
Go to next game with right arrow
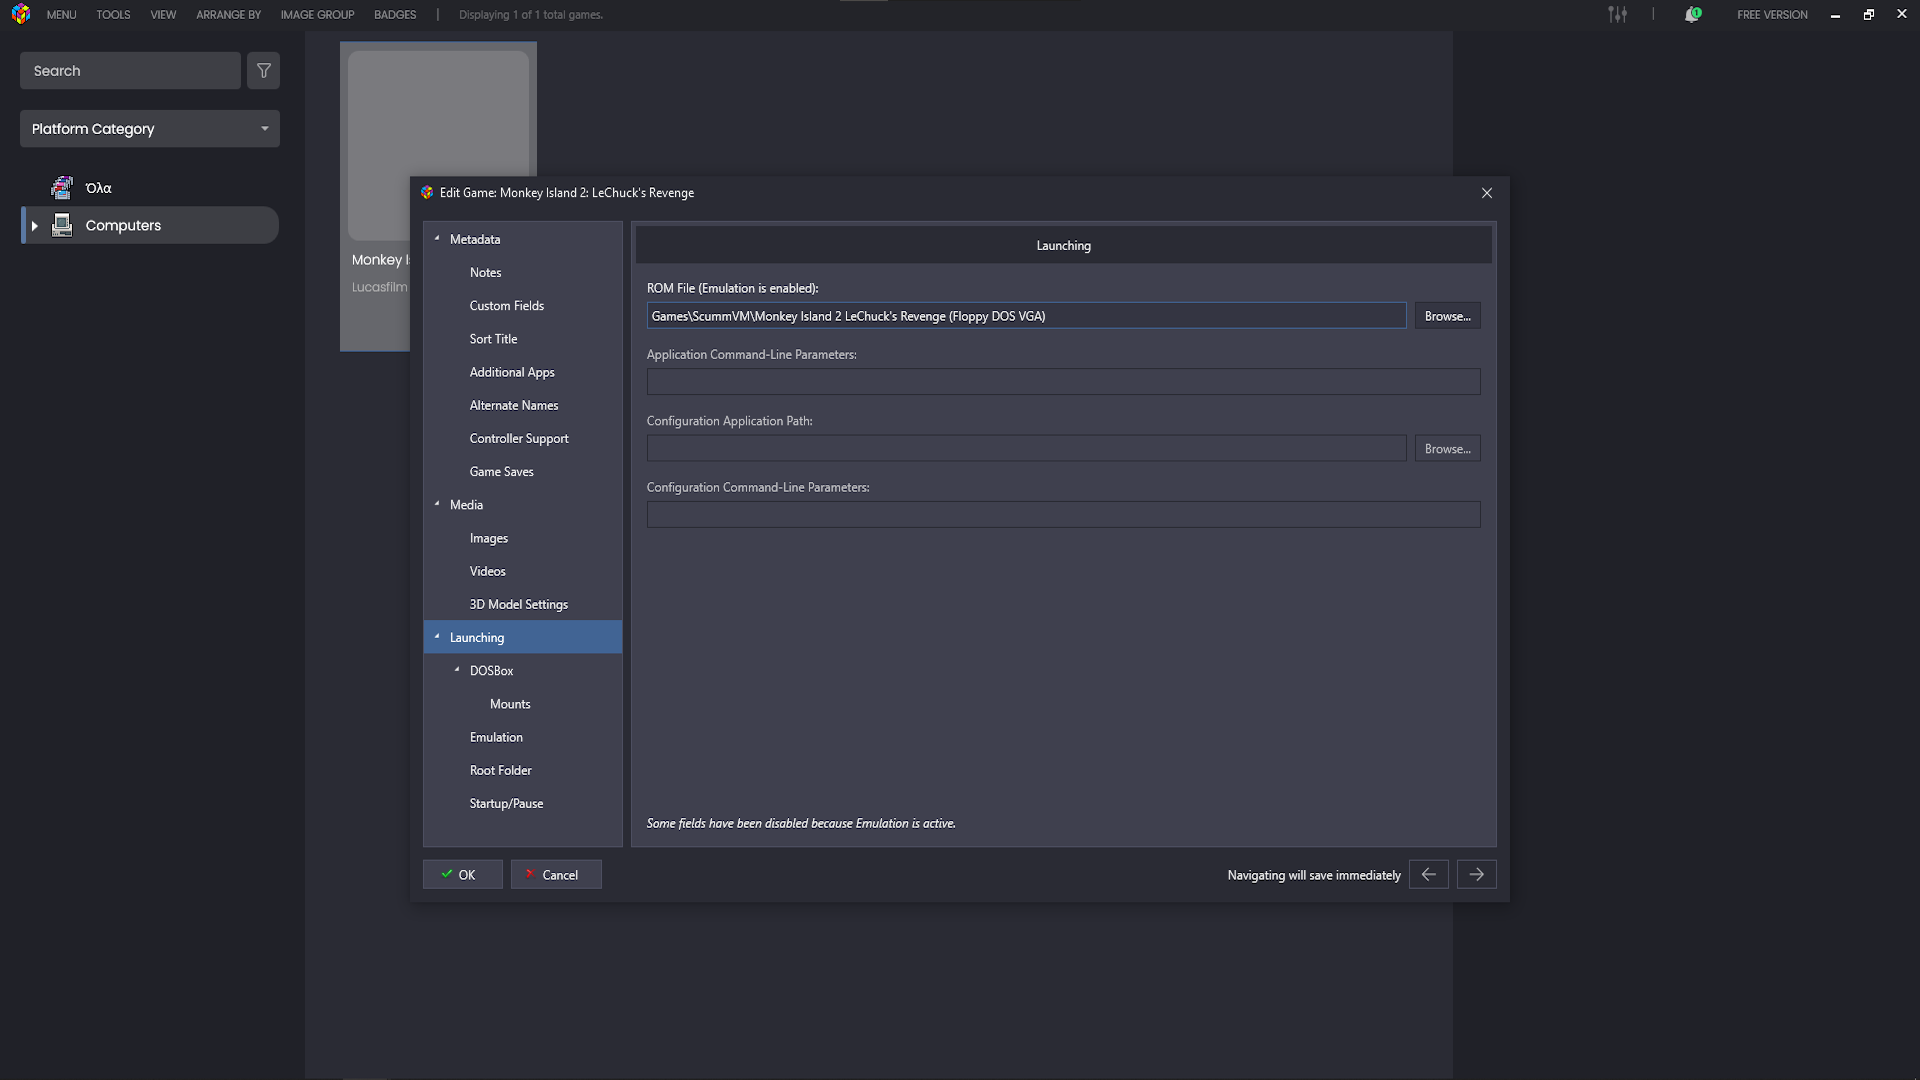tap(1476, 874)
